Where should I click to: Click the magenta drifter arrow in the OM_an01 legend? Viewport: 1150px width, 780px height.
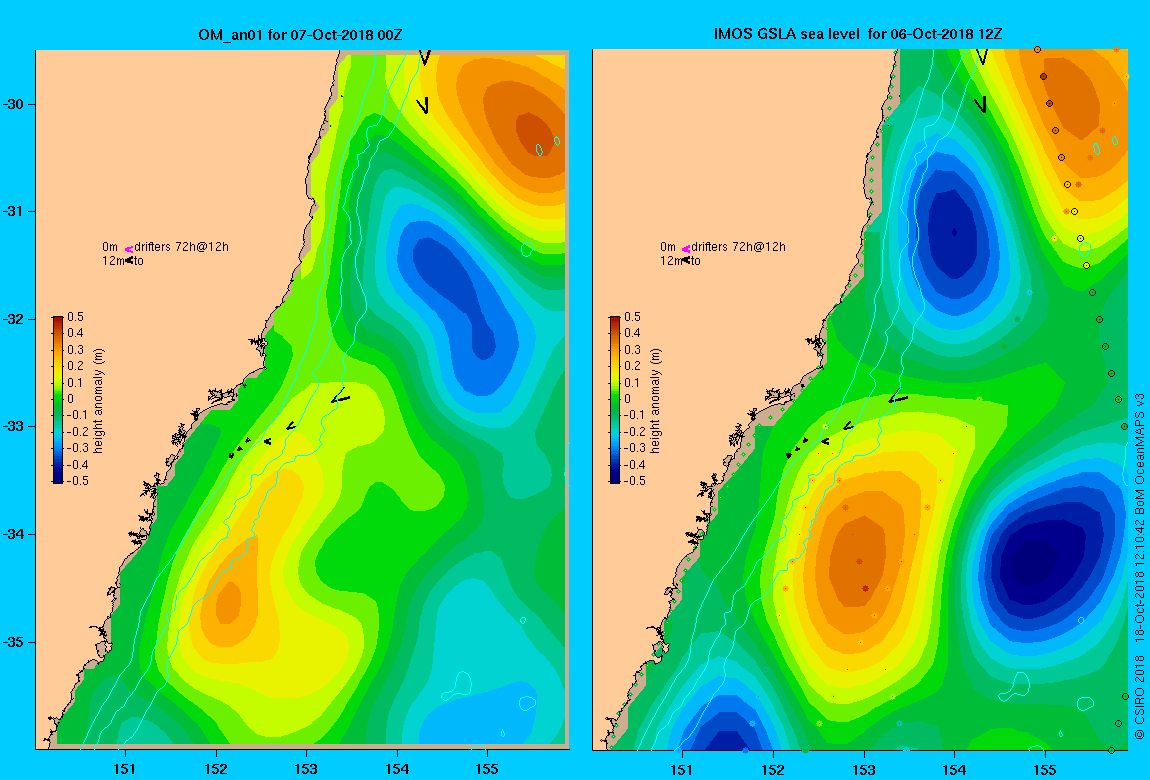click(129, 249)
